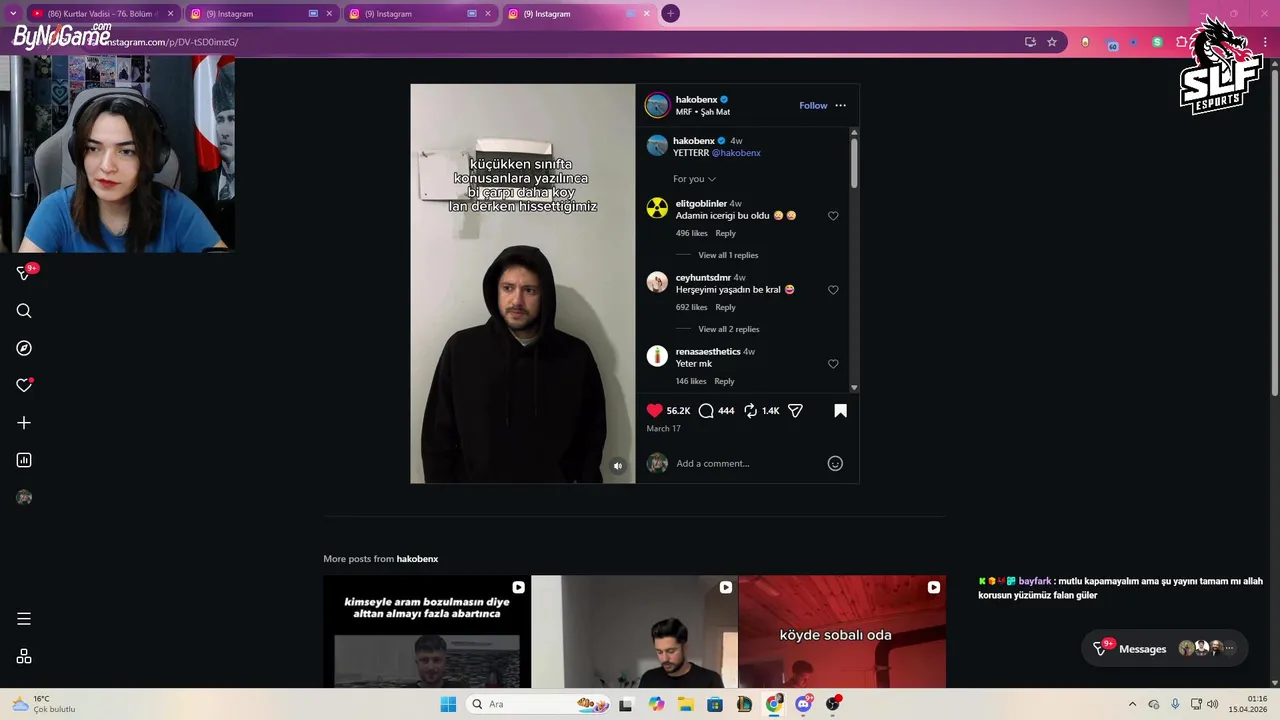Click the comments scroll down arrow
The image size is (1280, 720).
[854, 387]
